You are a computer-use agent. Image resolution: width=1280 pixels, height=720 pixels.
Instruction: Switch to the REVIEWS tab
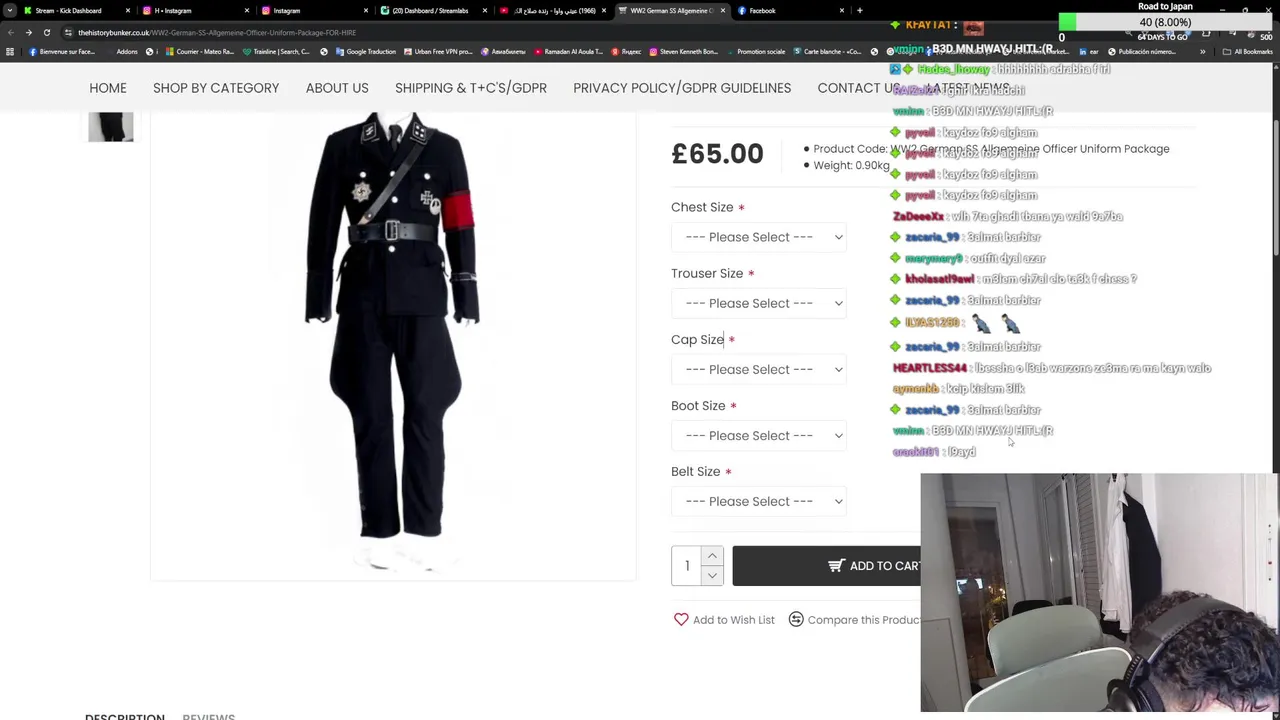208,716
